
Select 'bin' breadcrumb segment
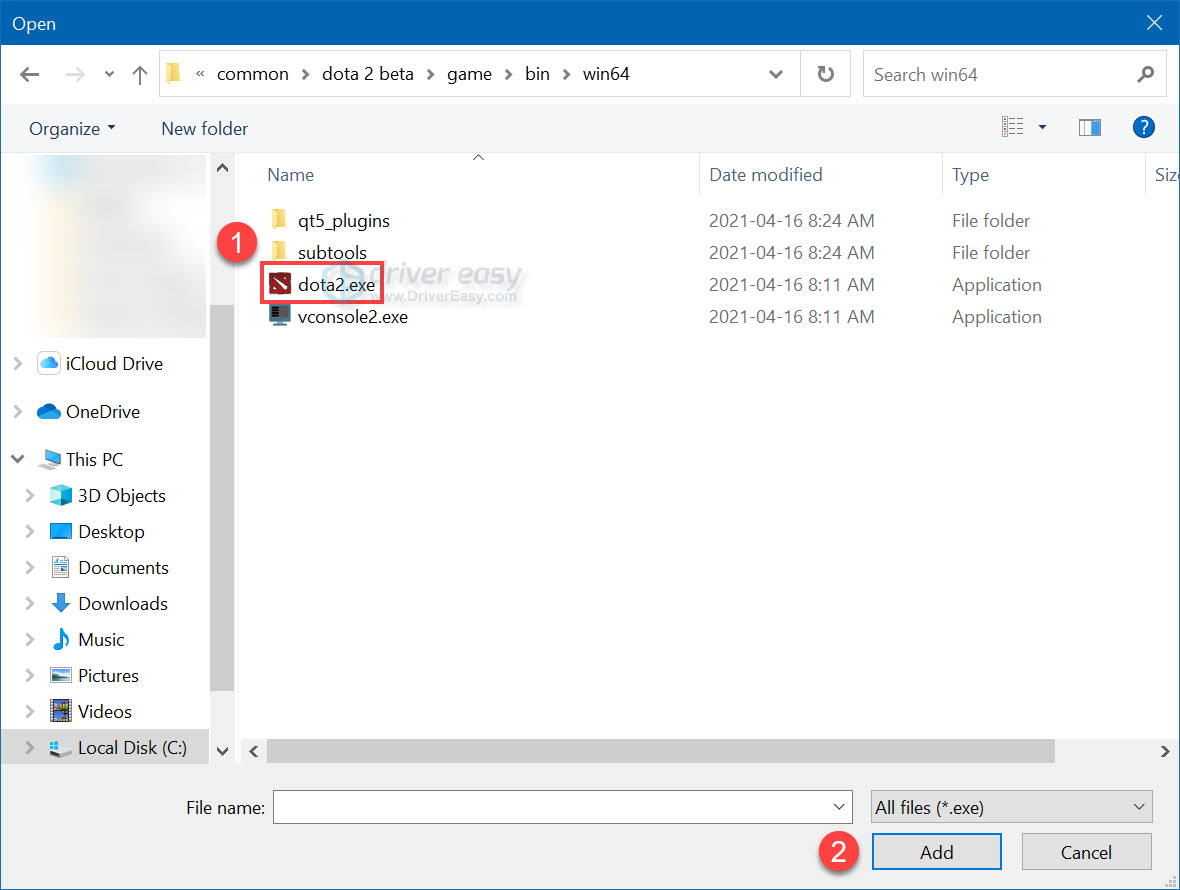(537, 74)
